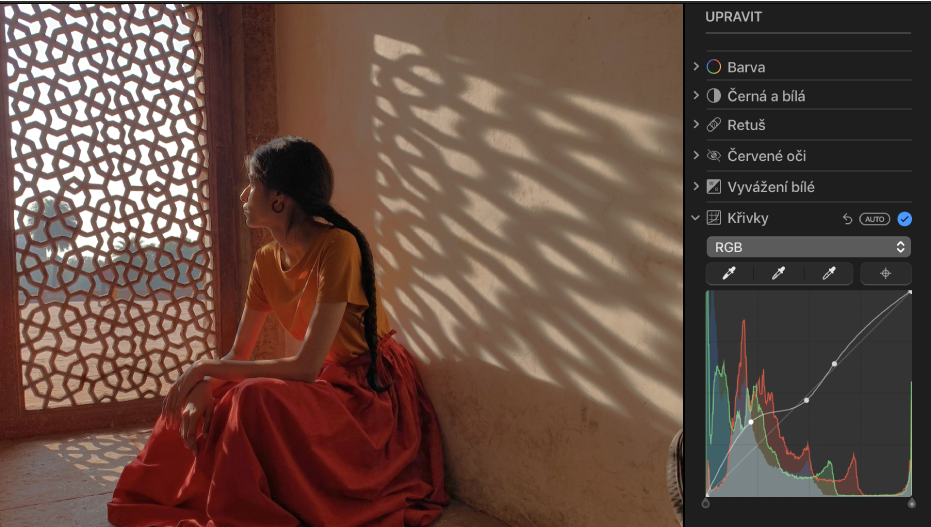Viewport: 931px width, 527px height.
Task: Toggle the Křivky blue checkmark off
Action: click(904, 219)
